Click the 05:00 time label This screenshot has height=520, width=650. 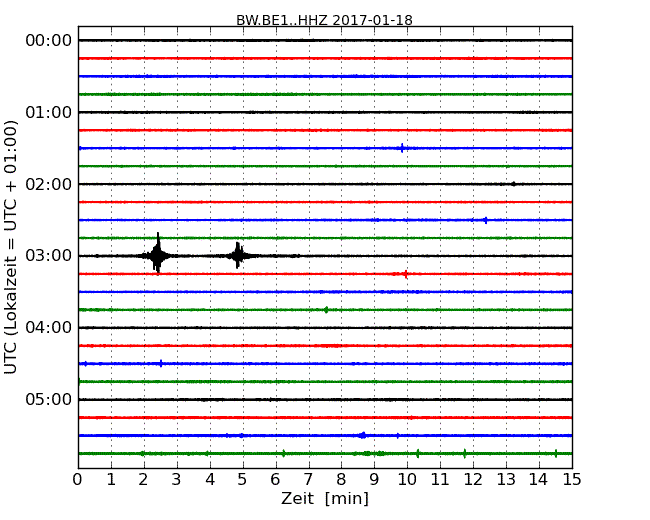point(49,399)
